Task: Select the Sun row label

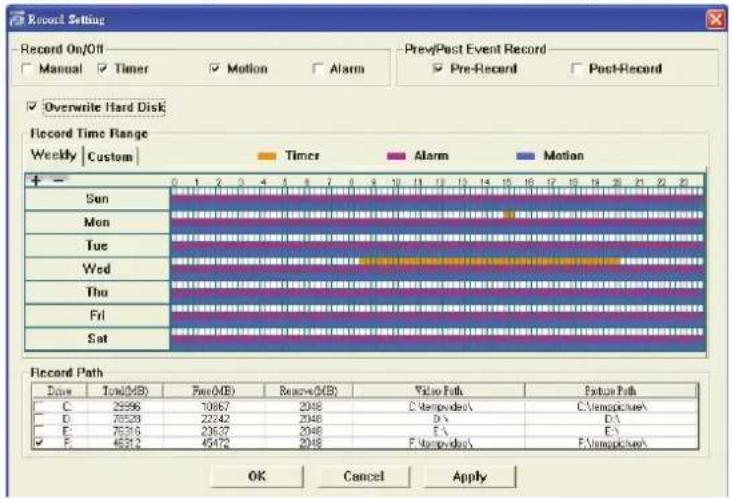Action: [x=97, y=199]
